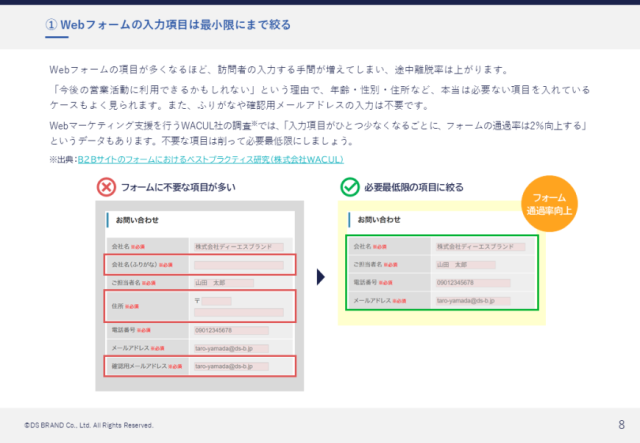Click the お問い合わせ heading in the good-example form
Viewport: 640px width, 443px height.
coord(379,220)
